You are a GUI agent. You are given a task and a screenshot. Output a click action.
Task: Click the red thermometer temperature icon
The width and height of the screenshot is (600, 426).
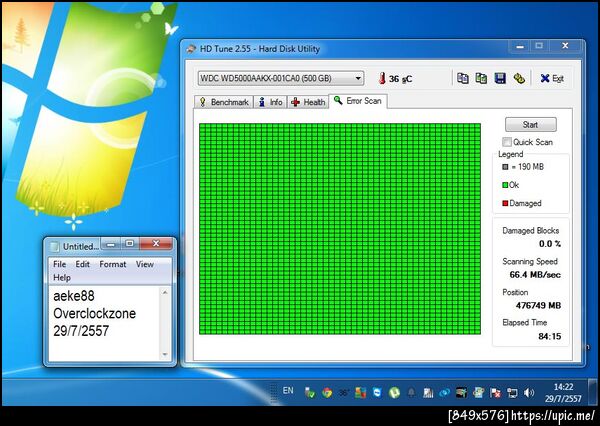coord(382,78)
